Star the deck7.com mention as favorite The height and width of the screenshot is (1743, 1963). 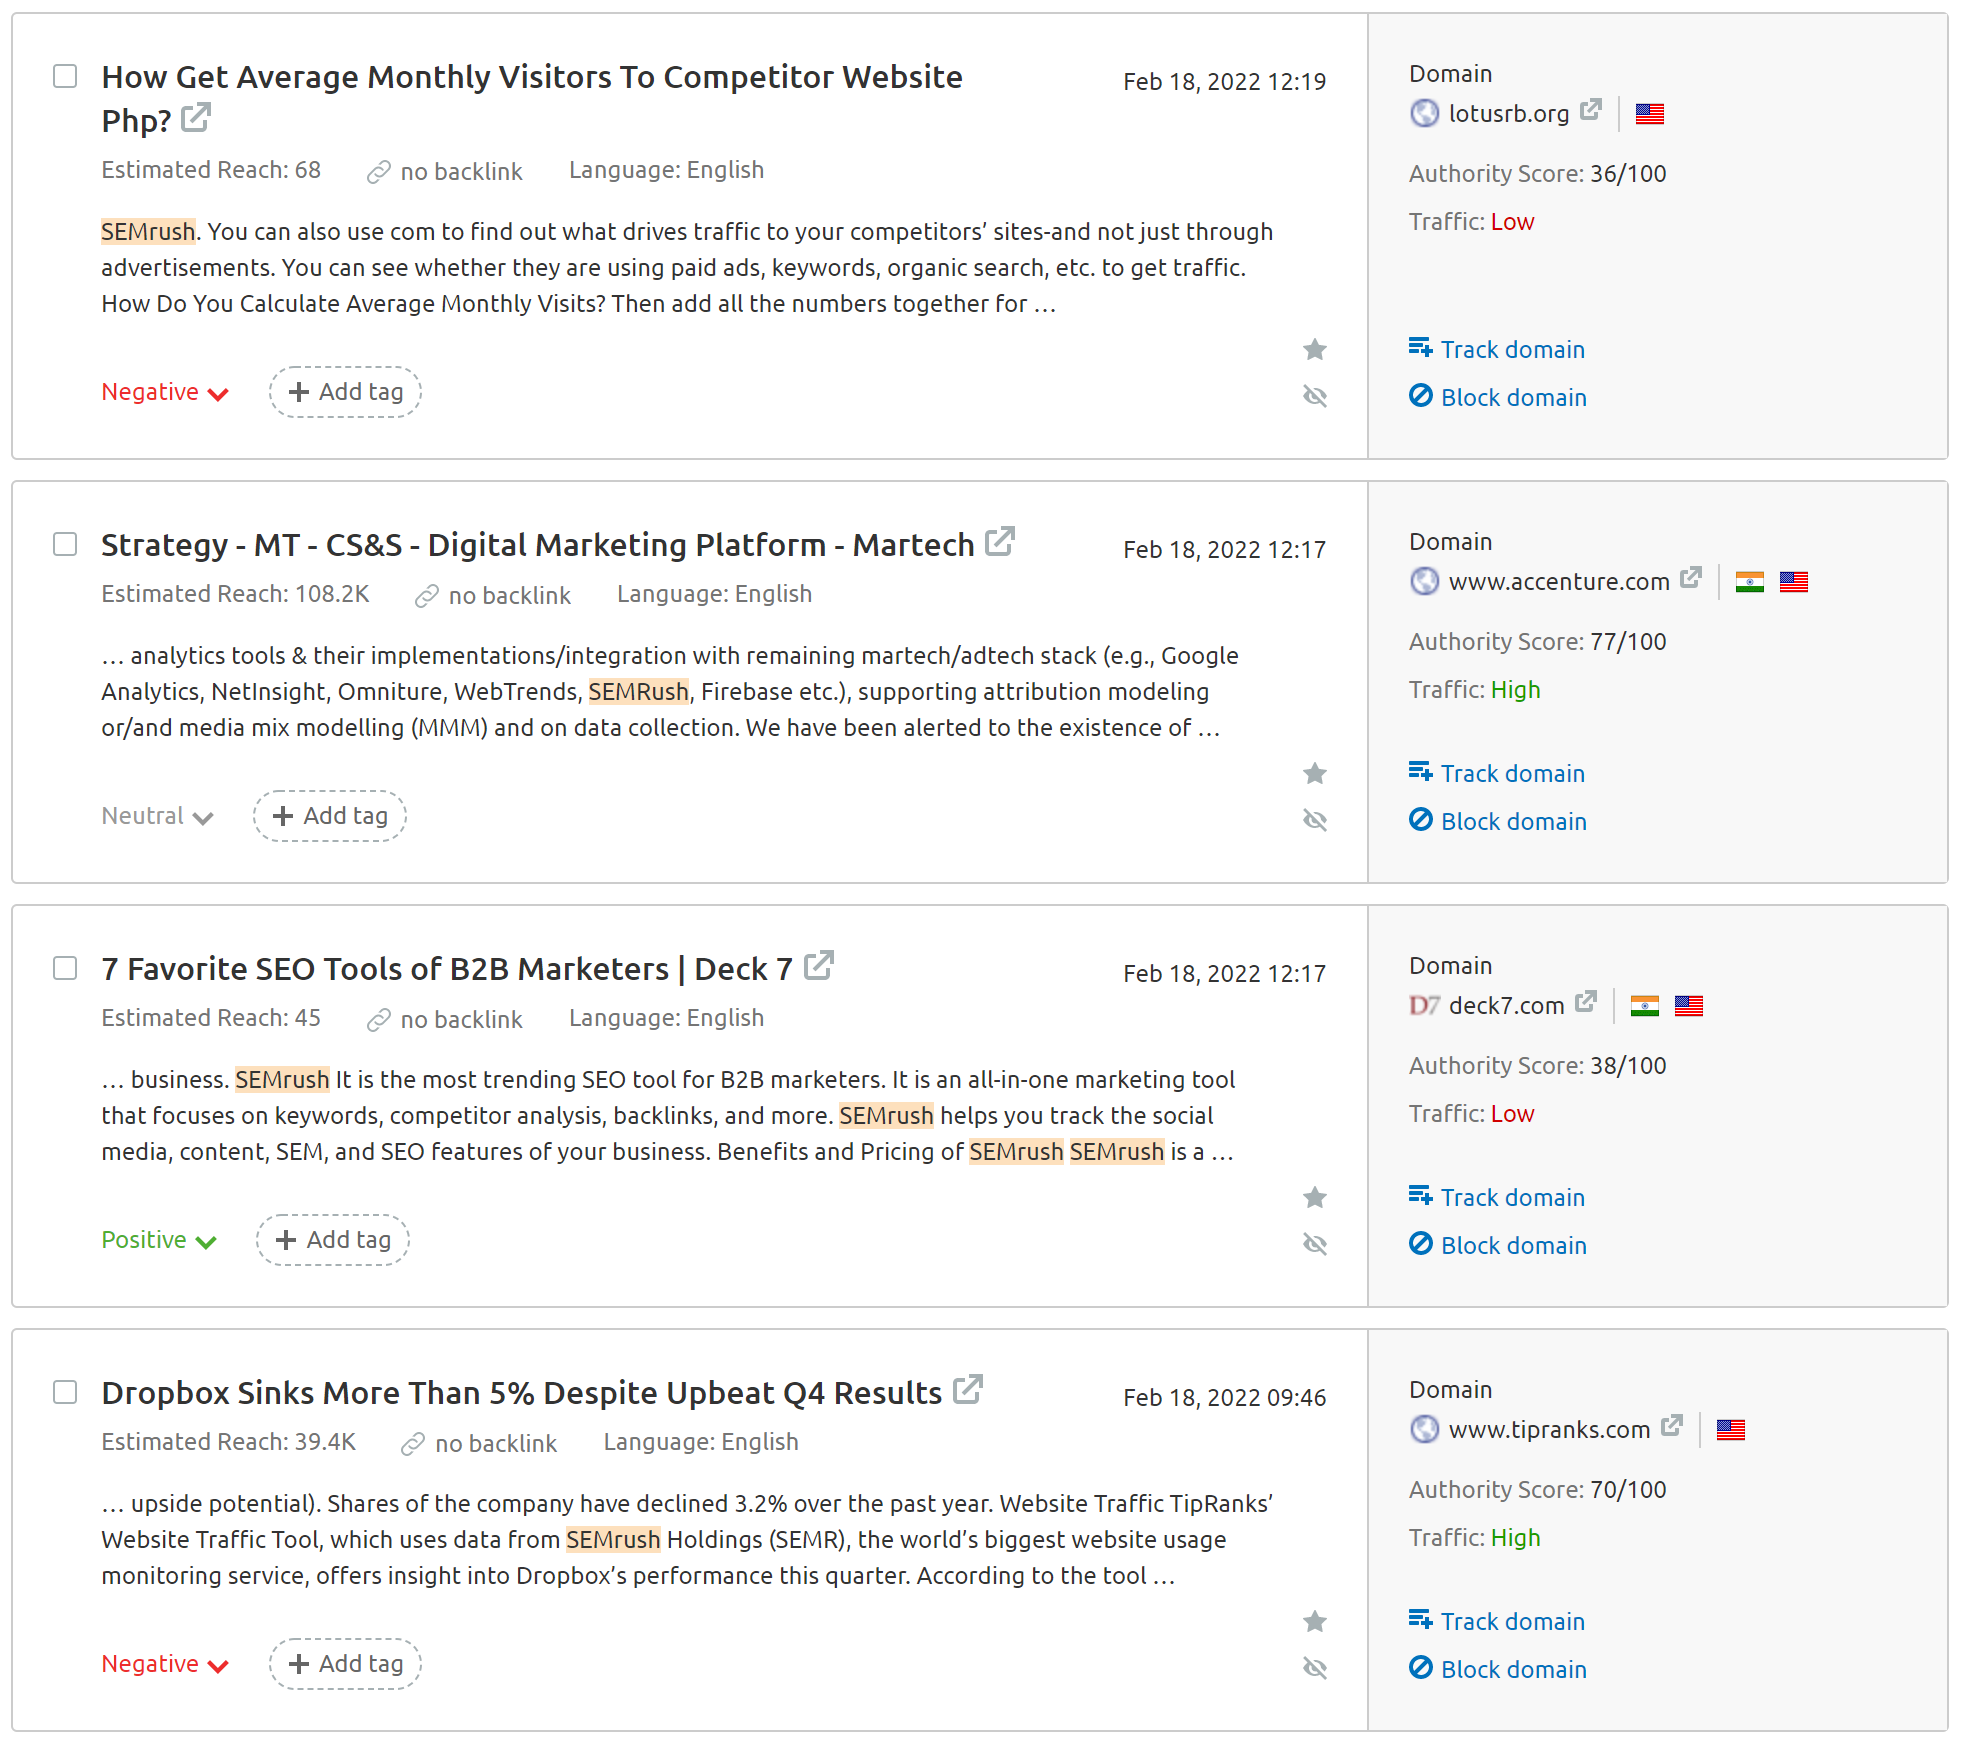pos(1315,1197)
